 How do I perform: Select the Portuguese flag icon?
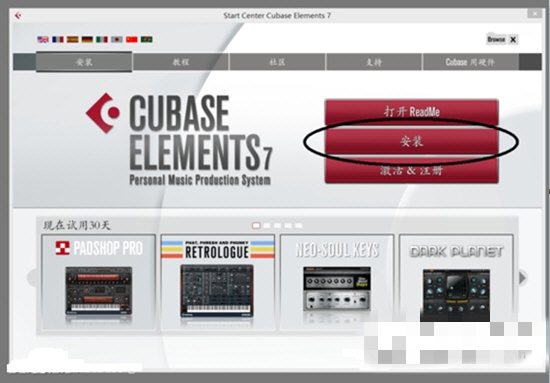147,40
